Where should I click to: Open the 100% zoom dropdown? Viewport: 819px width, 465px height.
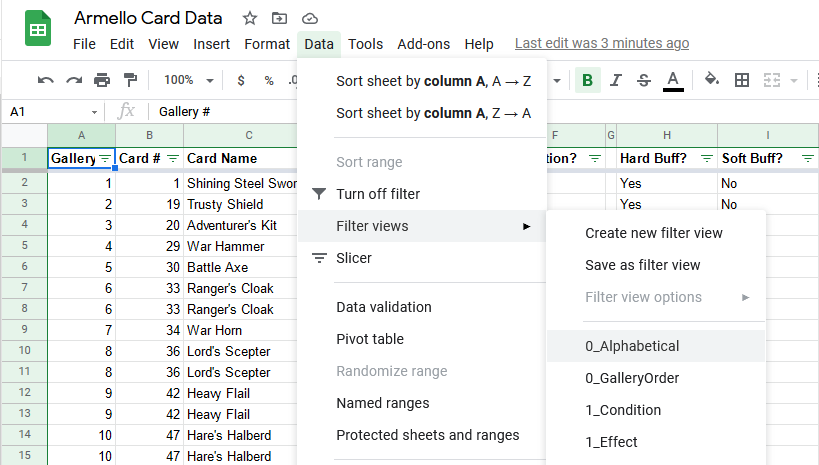(x=188, y=80)
